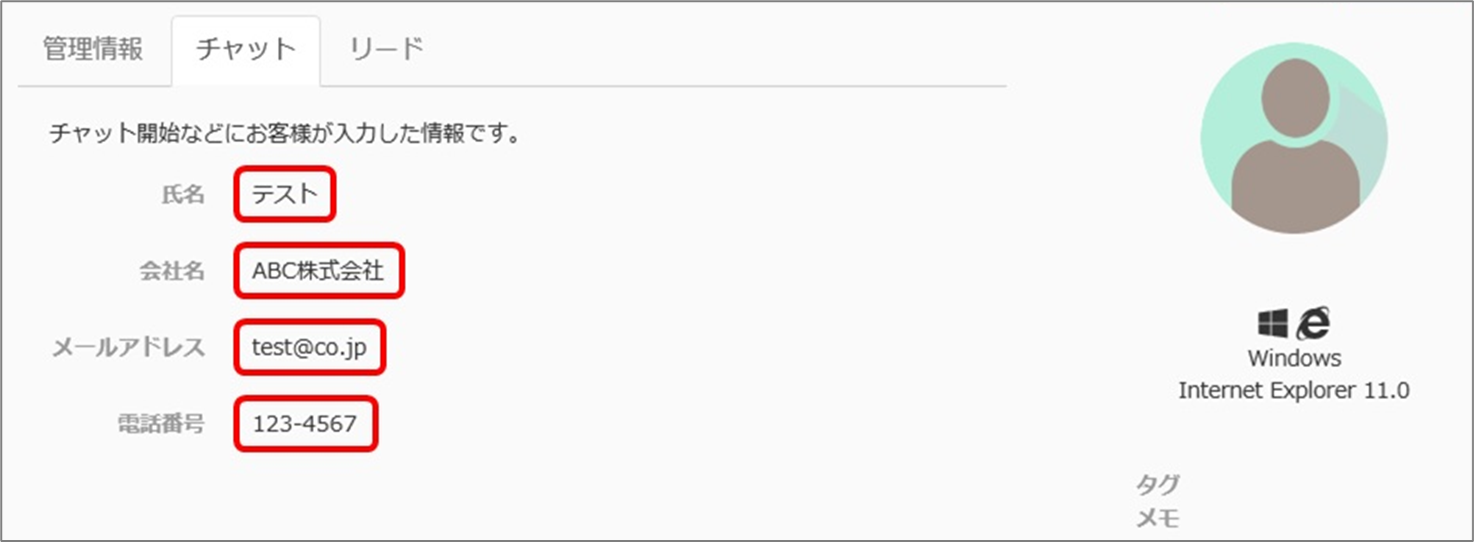Open the リード tab
Viewport: 1474px width, 542px height.
pos(387,50)
